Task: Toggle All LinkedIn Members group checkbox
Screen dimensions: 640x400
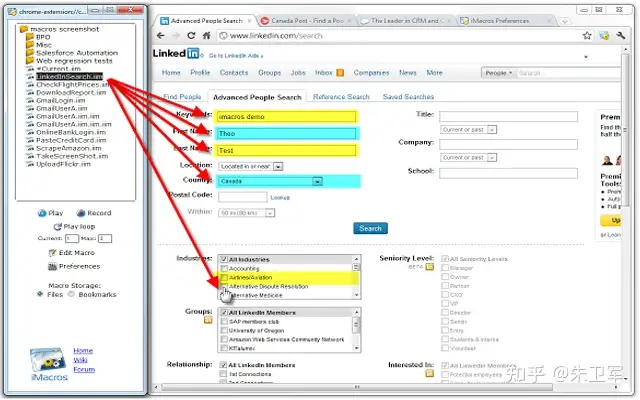Action: point(224,313)
